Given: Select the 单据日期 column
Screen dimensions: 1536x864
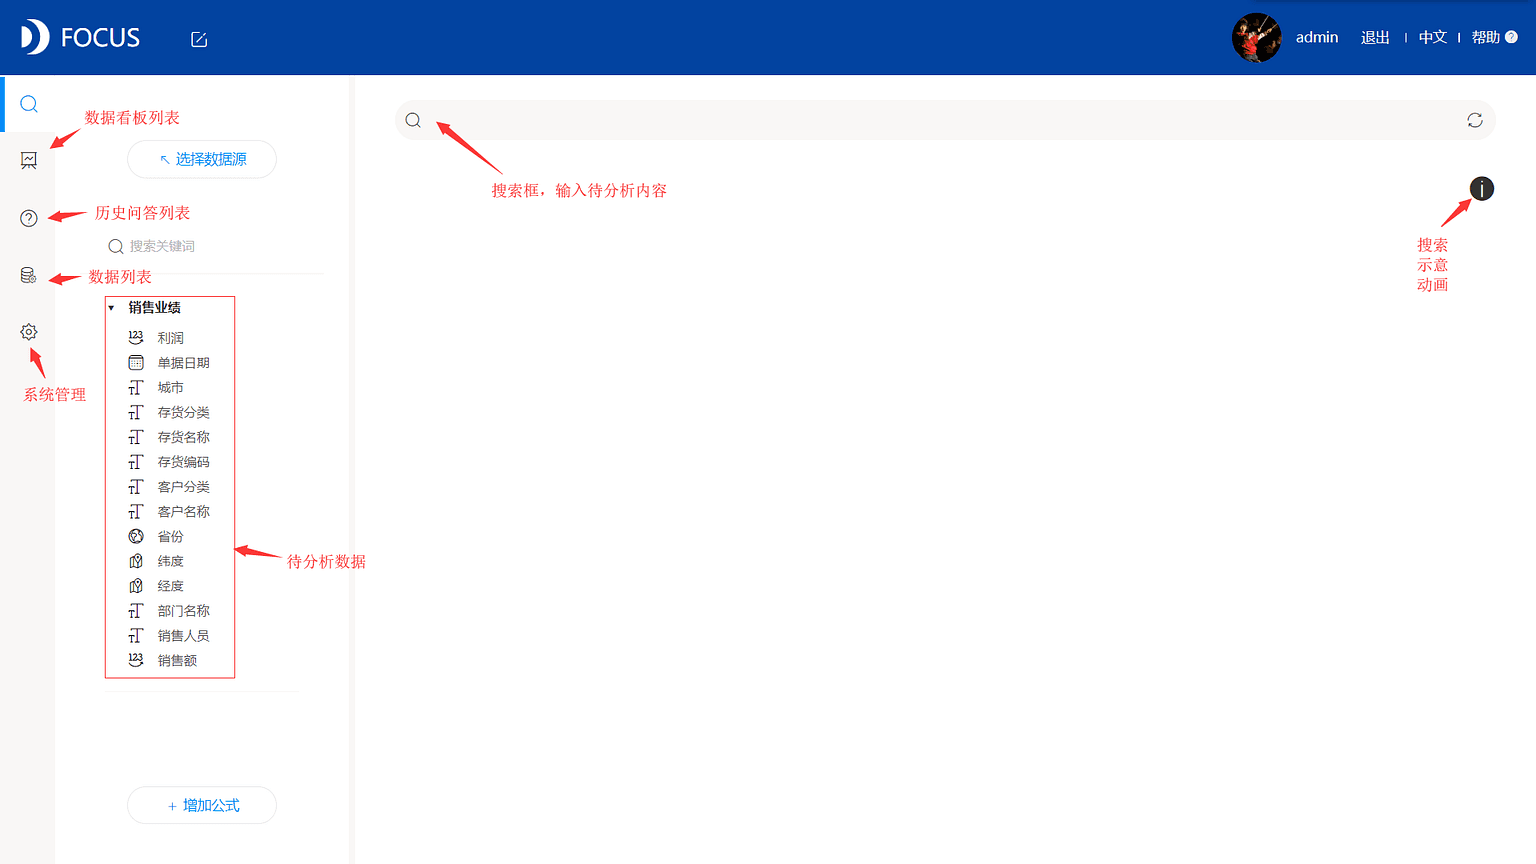Looking at the screenshot, I should (x=183, y=363).
